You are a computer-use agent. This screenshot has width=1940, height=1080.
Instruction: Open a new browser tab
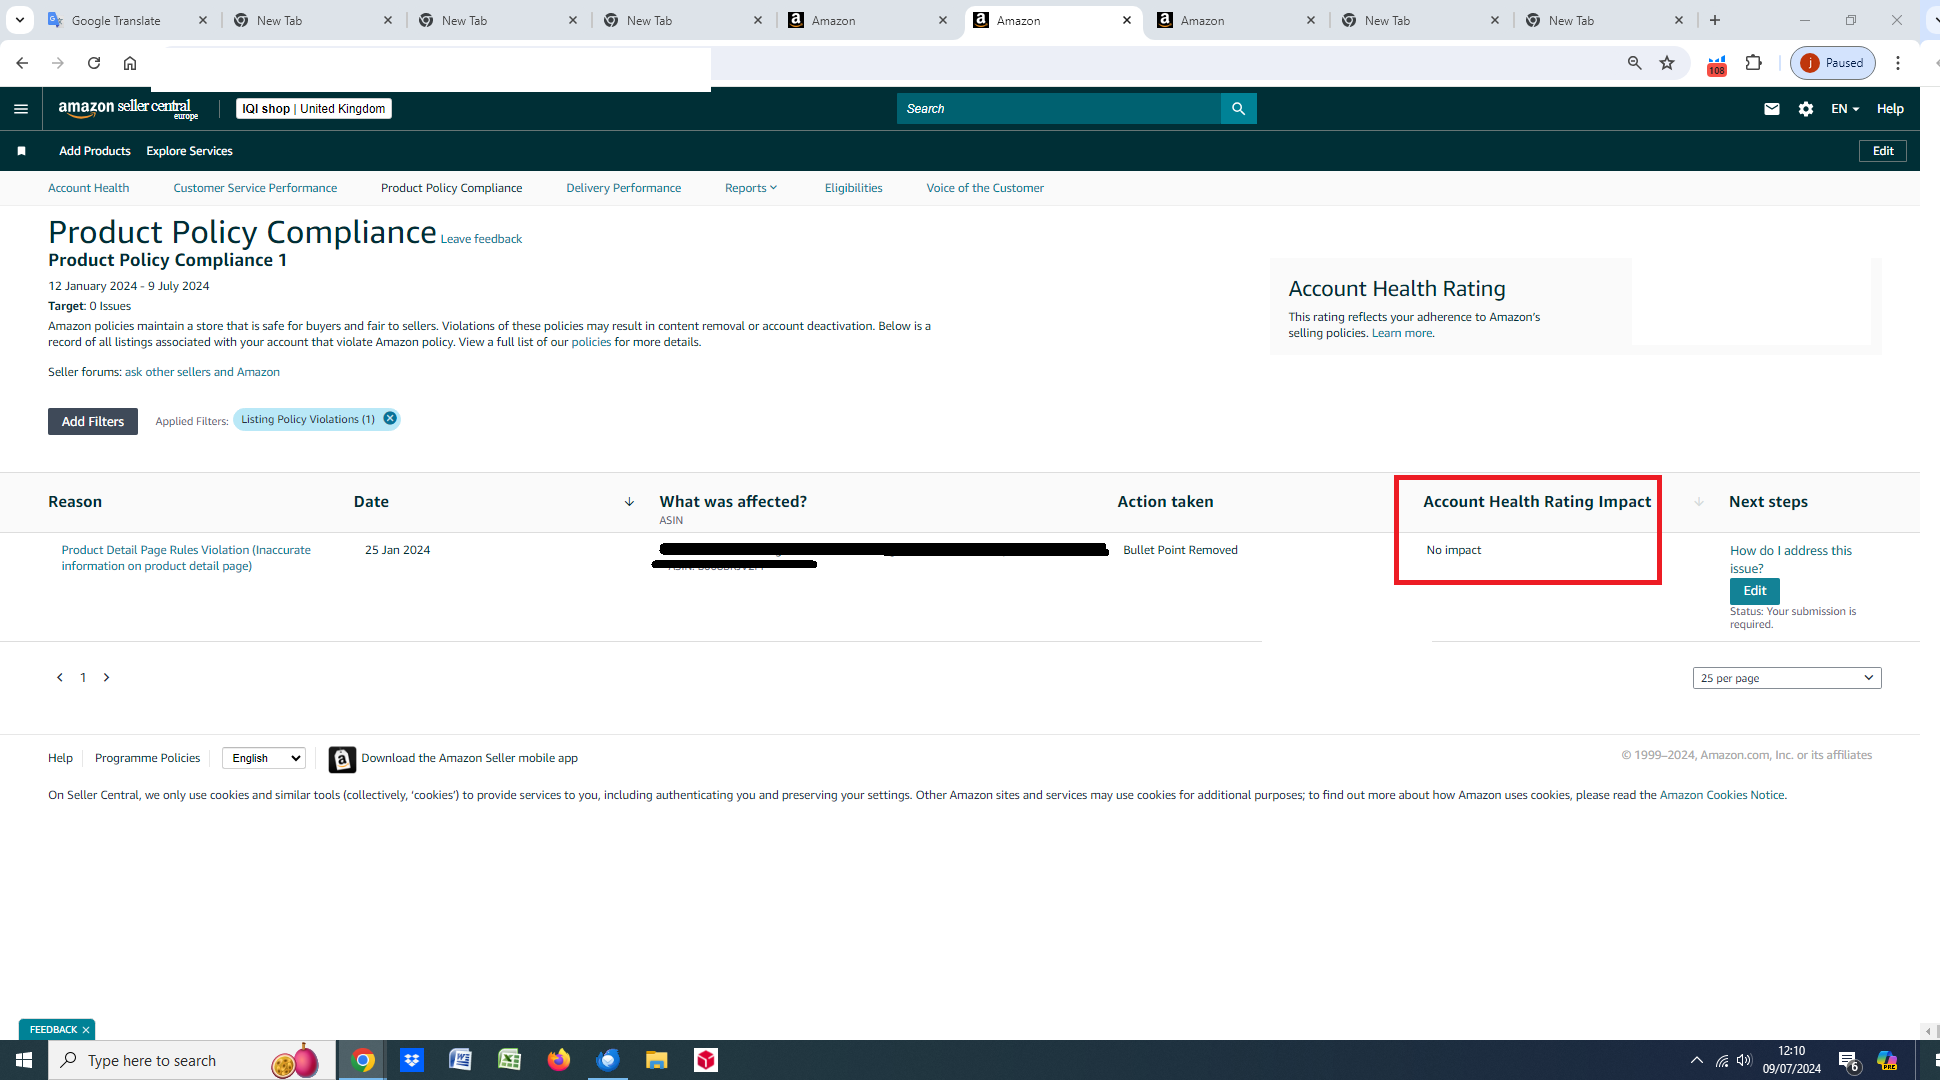click(x=1715, y=20)
